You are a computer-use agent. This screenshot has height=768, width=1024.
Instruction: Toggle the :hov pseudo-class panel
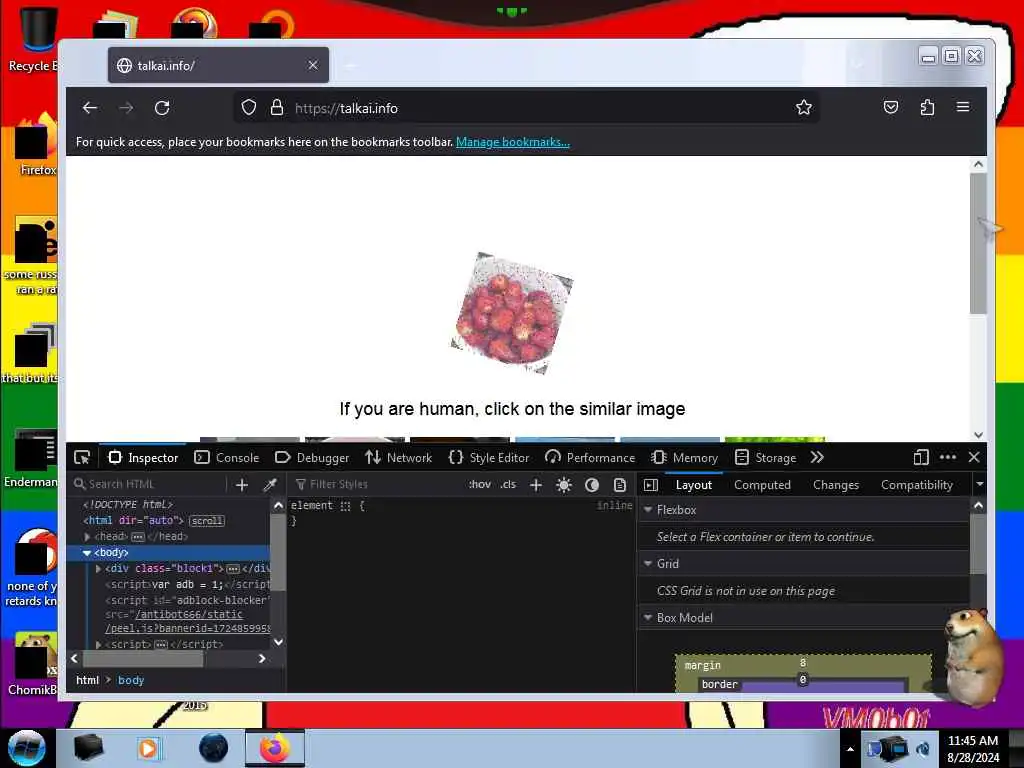[x=479, y=484]
